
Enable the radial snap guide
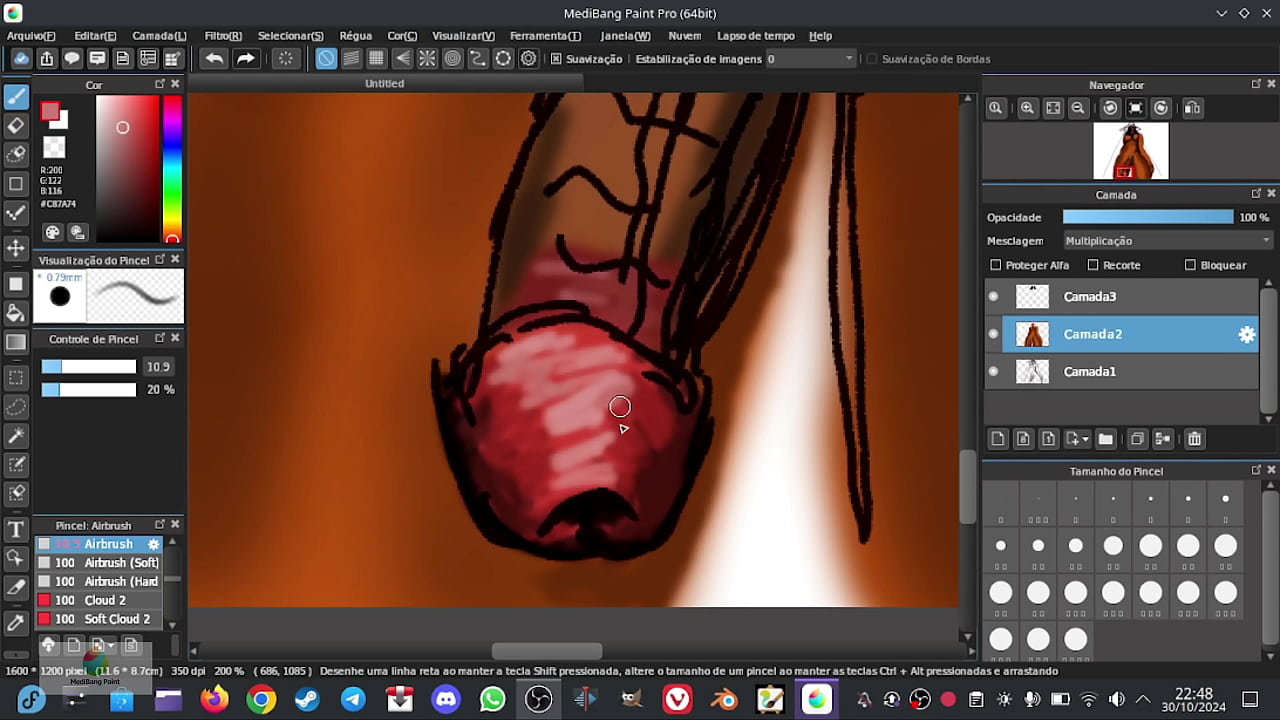click(427, 59)
